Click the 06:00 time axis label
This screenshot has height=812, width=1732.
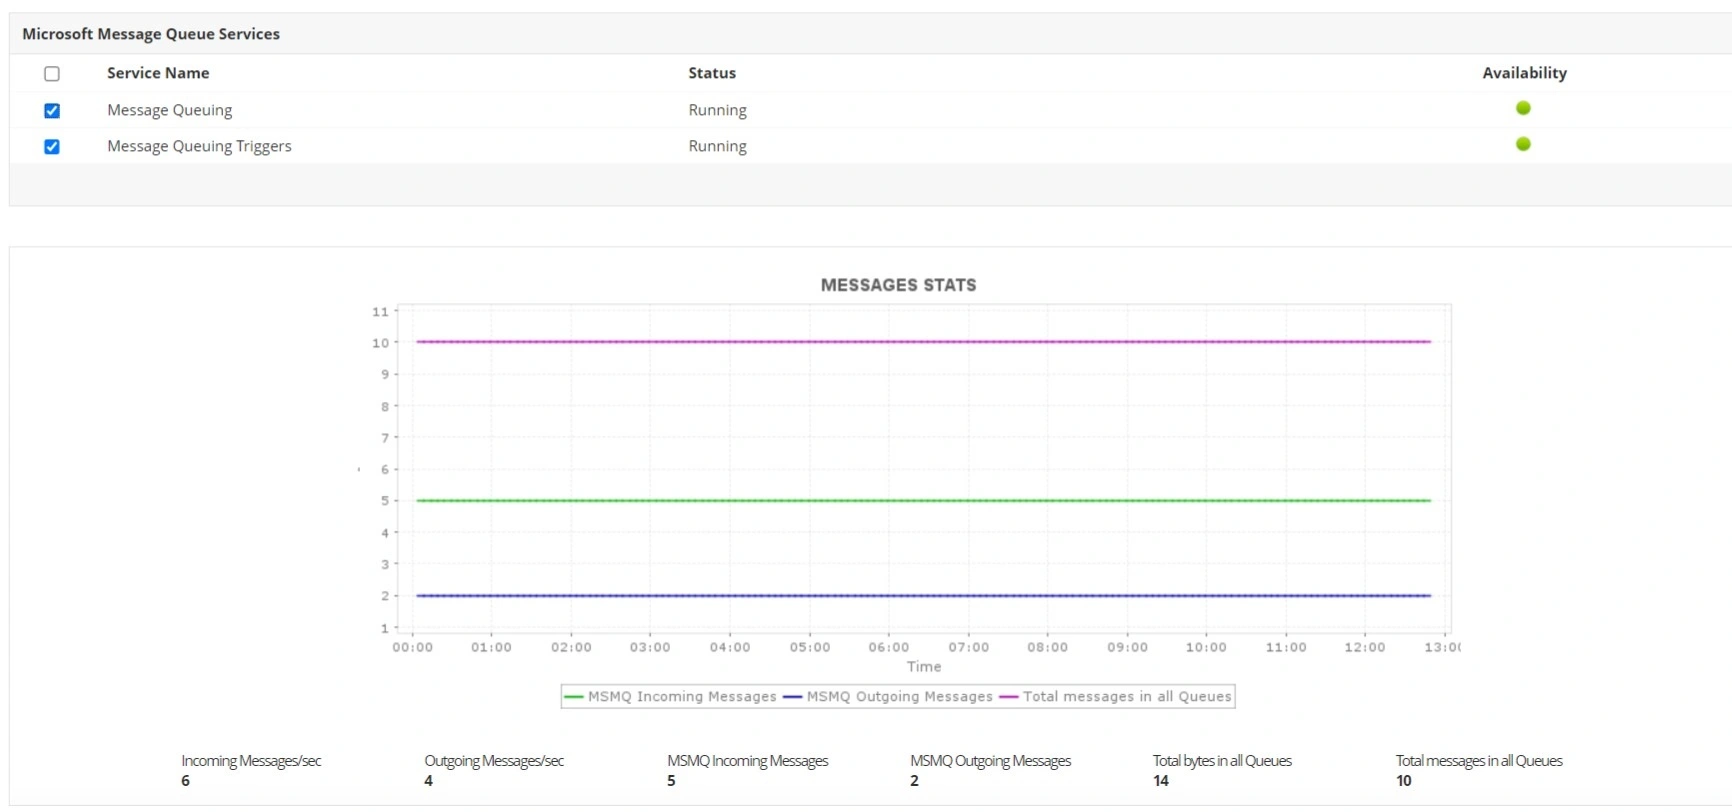(x=889, y=647)
